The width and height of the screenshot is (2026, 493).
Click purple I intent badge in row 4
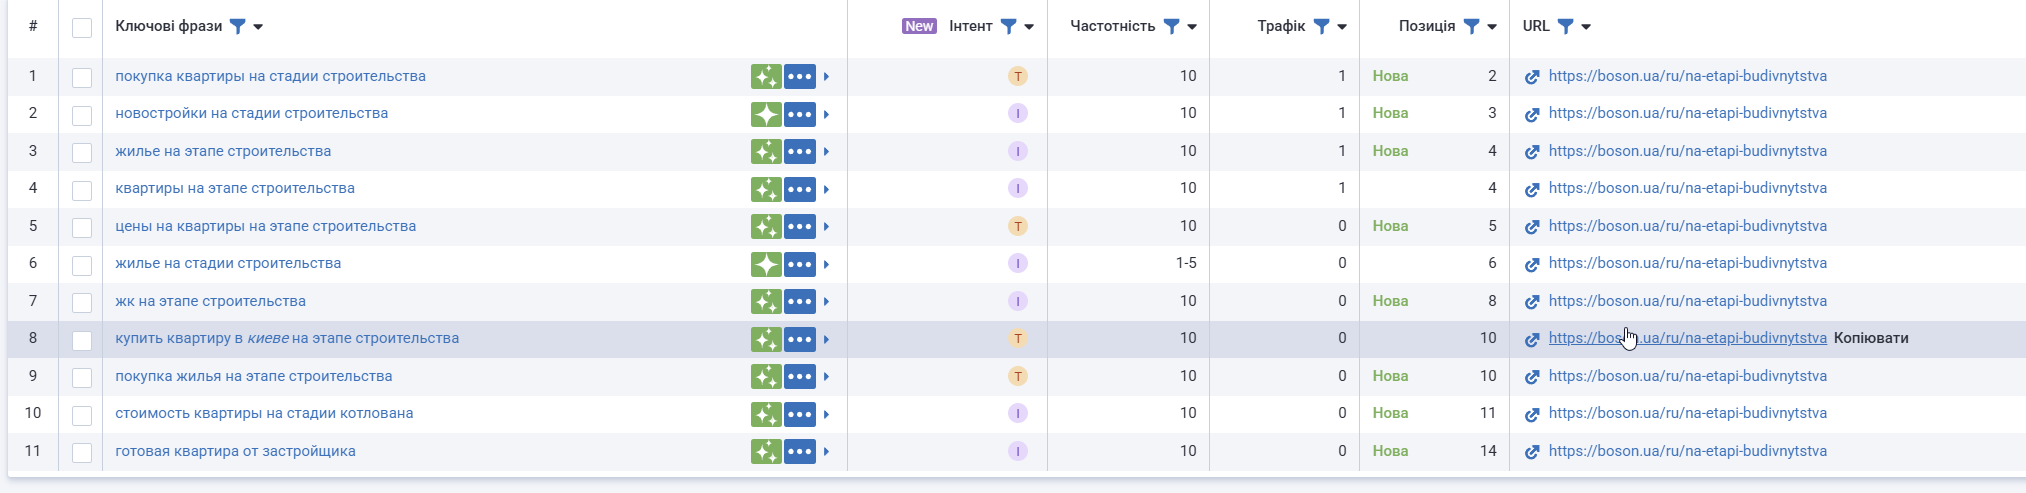click(x=1018, y=188)
